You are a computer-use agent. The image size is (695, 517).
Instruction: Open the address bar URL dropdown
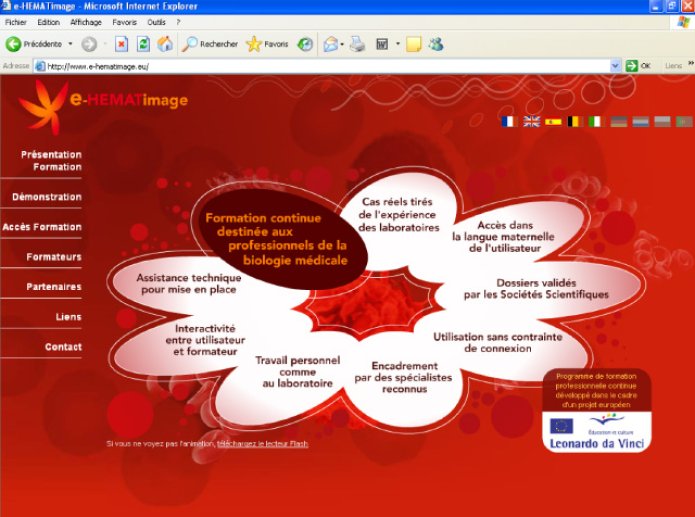[615, 66]
